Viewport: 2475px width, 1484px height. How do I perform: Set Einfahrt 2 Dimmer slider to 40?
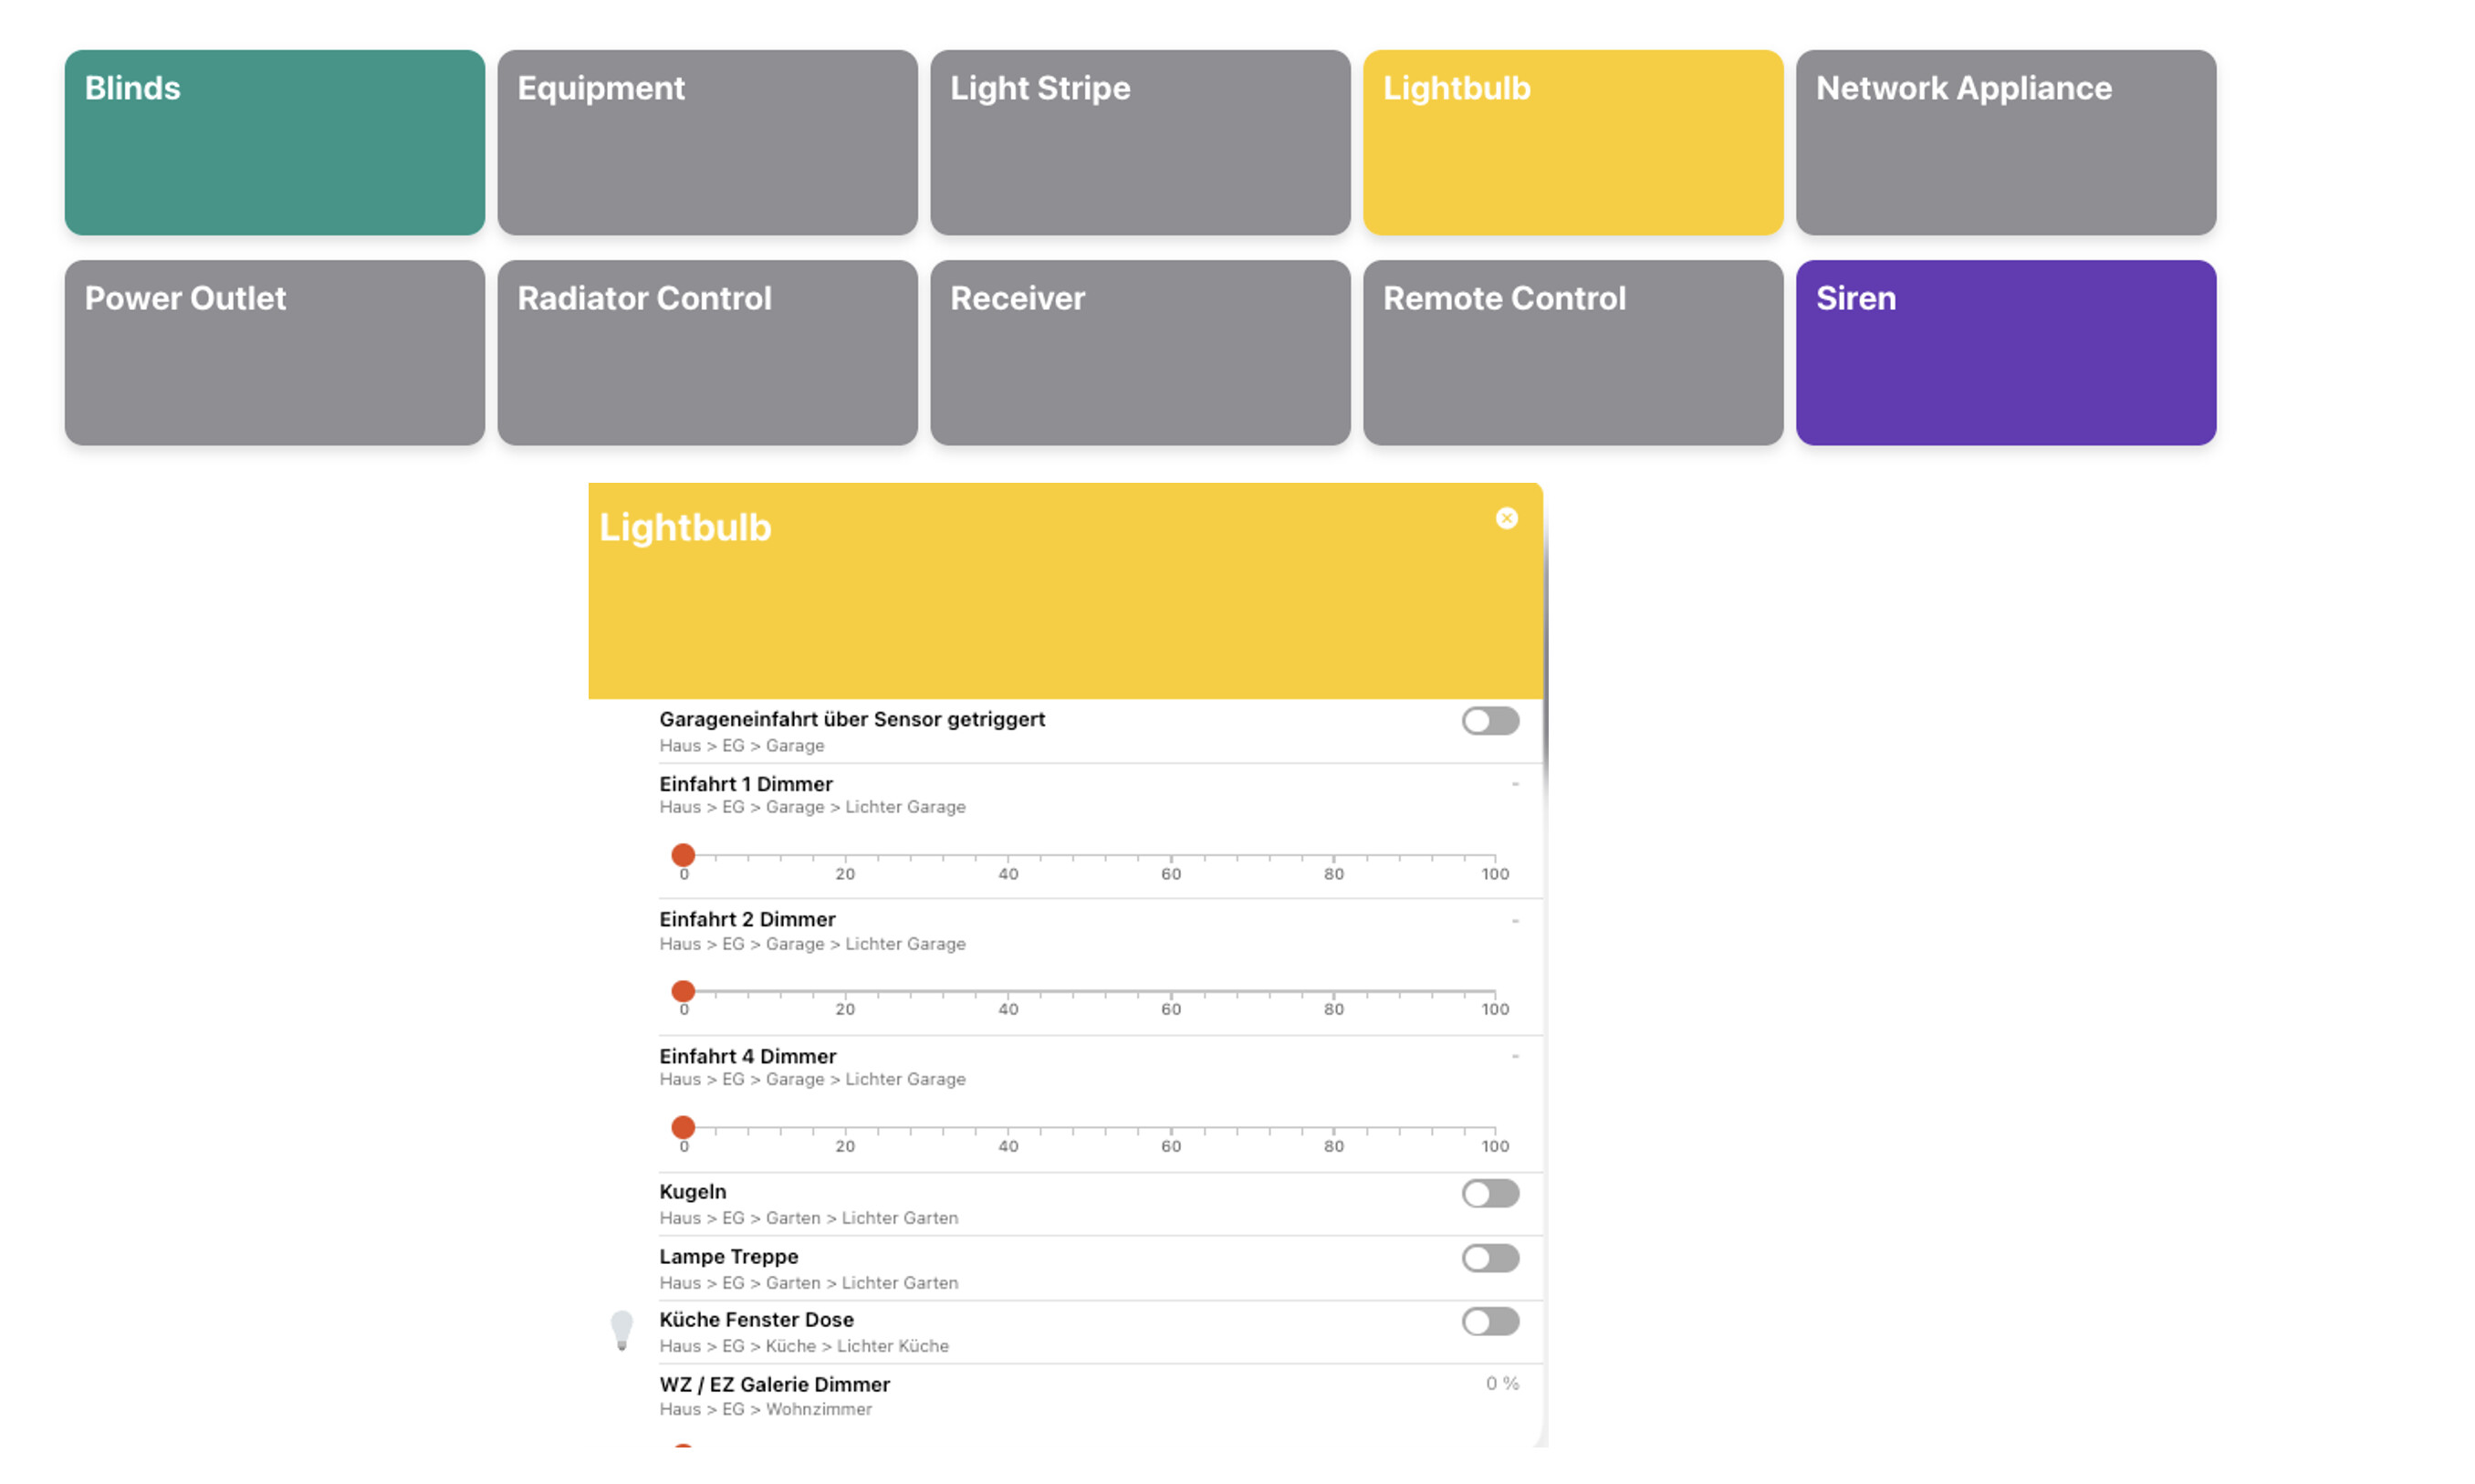coord(1008,991)
